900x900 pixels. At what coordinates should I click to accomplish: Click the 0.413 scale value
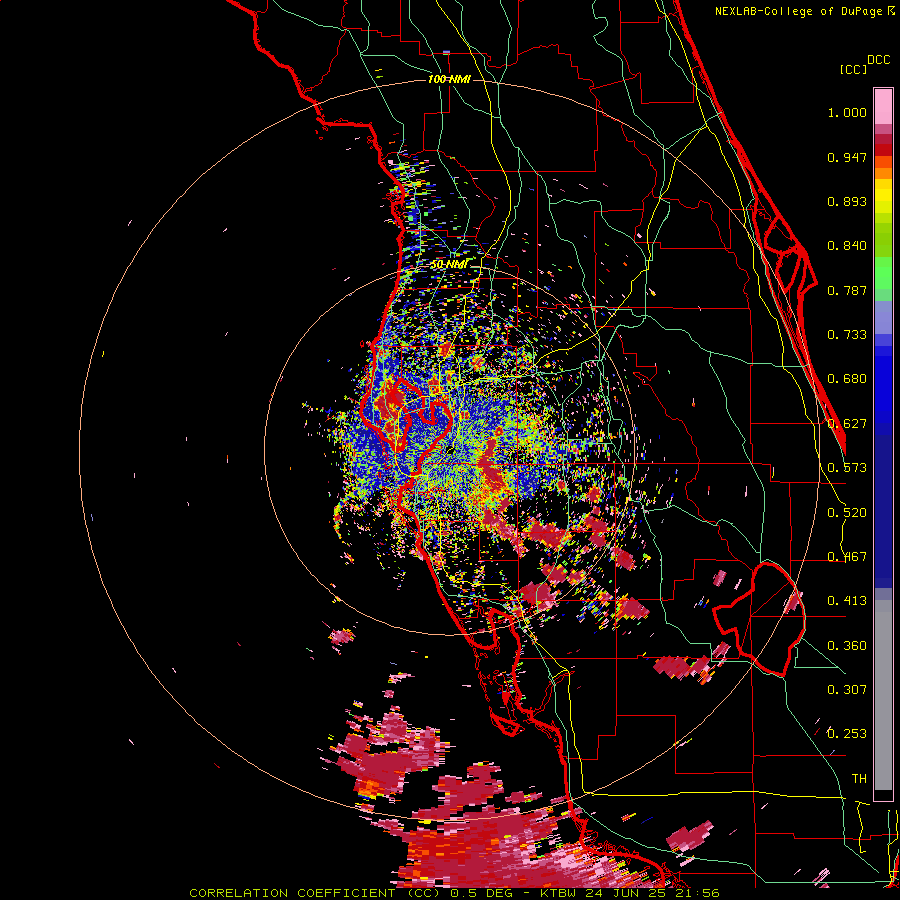[847, 601]
